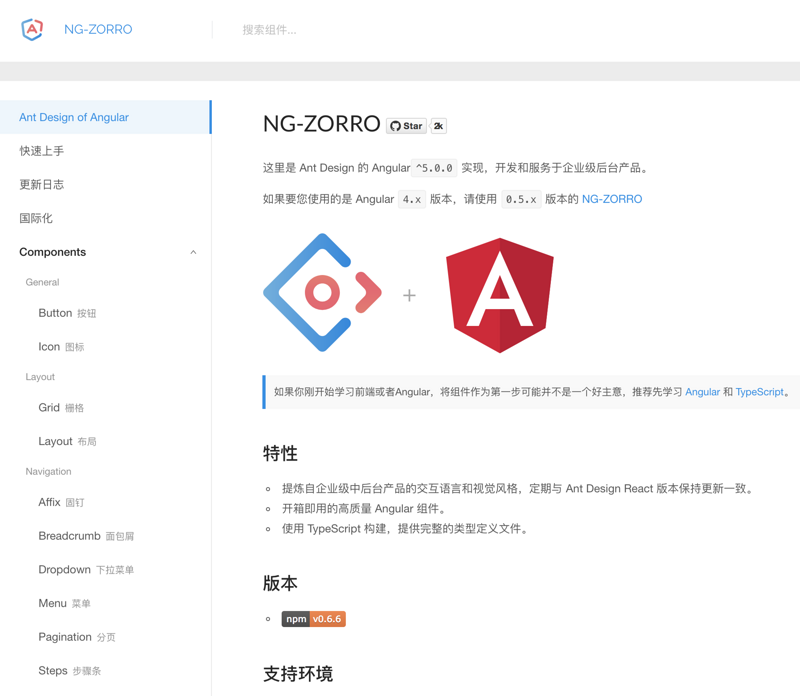Open Affix 固钉 component page
Viewport: 800px width, 696px height.
coord(105,502)
